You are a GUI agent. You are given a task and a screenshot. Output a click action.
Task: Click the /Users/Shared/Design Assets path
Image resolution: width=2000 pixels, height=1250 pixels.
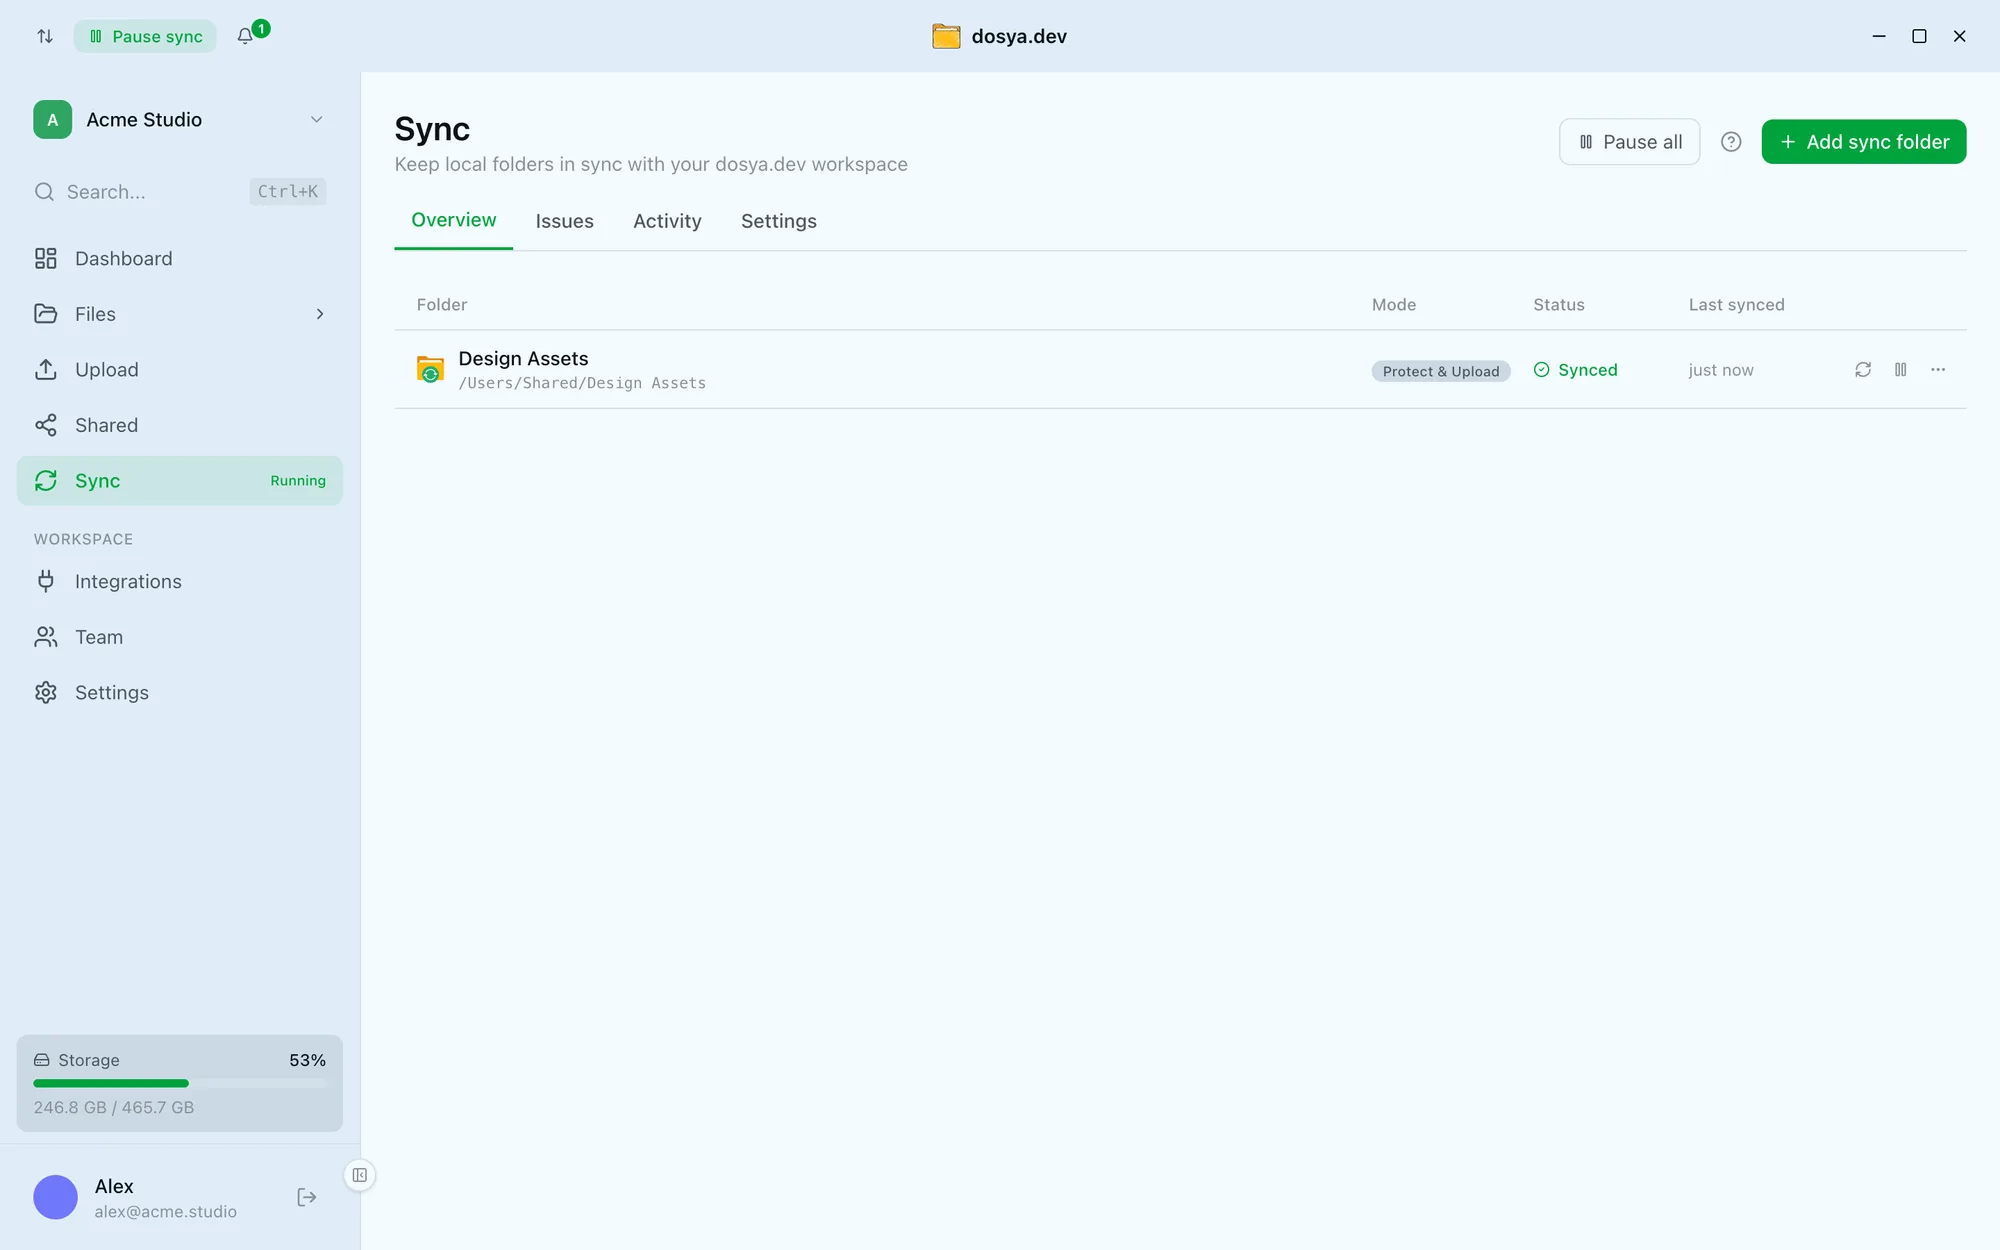[x=582, y=383]
